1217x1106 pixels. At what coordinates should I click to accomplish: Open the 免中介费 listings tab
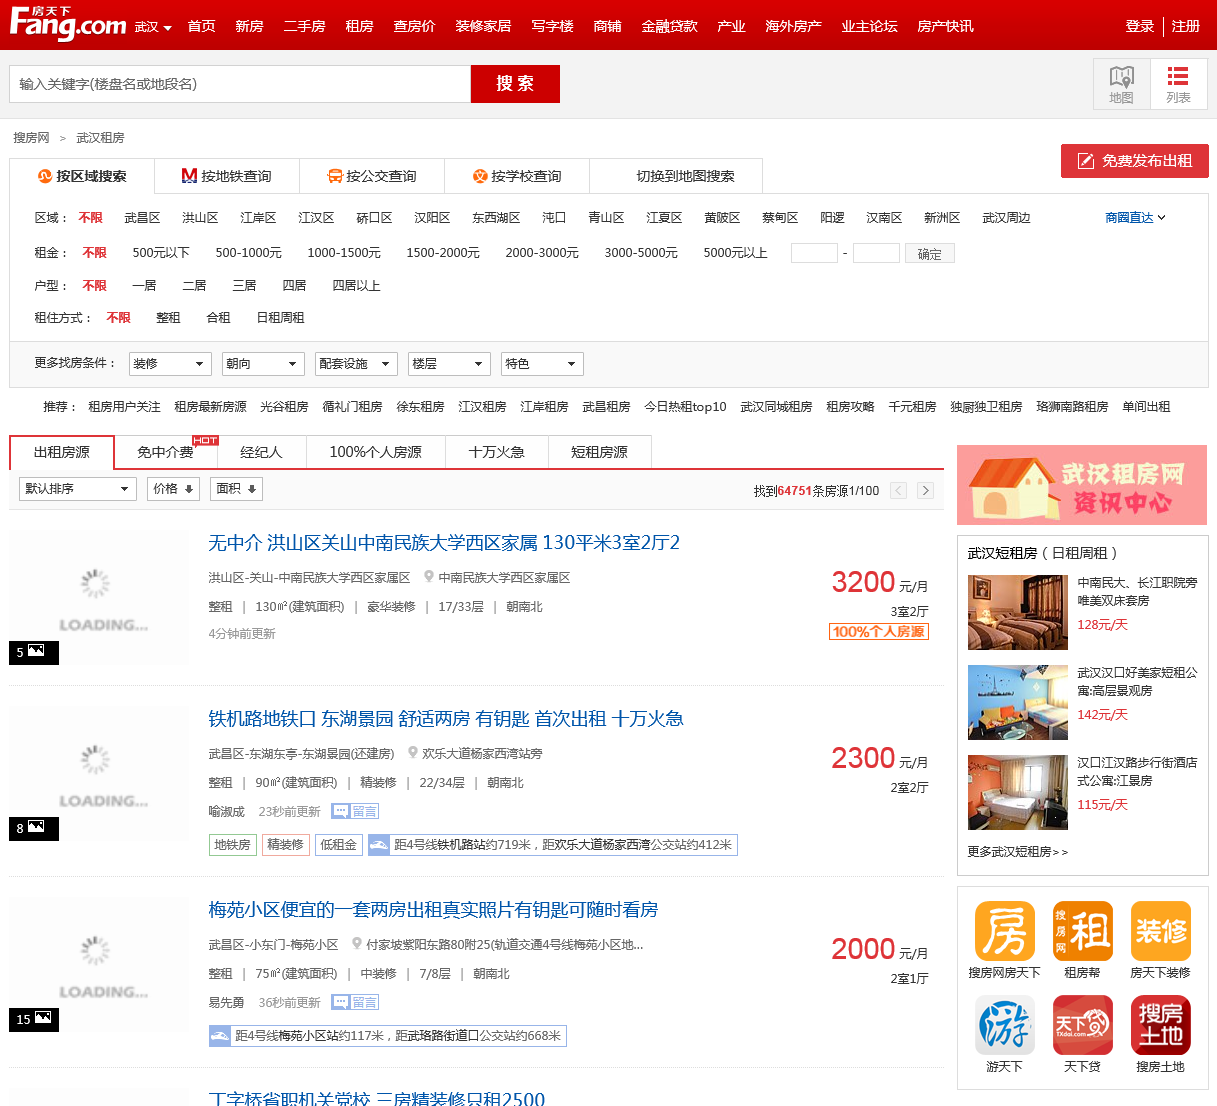[165, 452]
